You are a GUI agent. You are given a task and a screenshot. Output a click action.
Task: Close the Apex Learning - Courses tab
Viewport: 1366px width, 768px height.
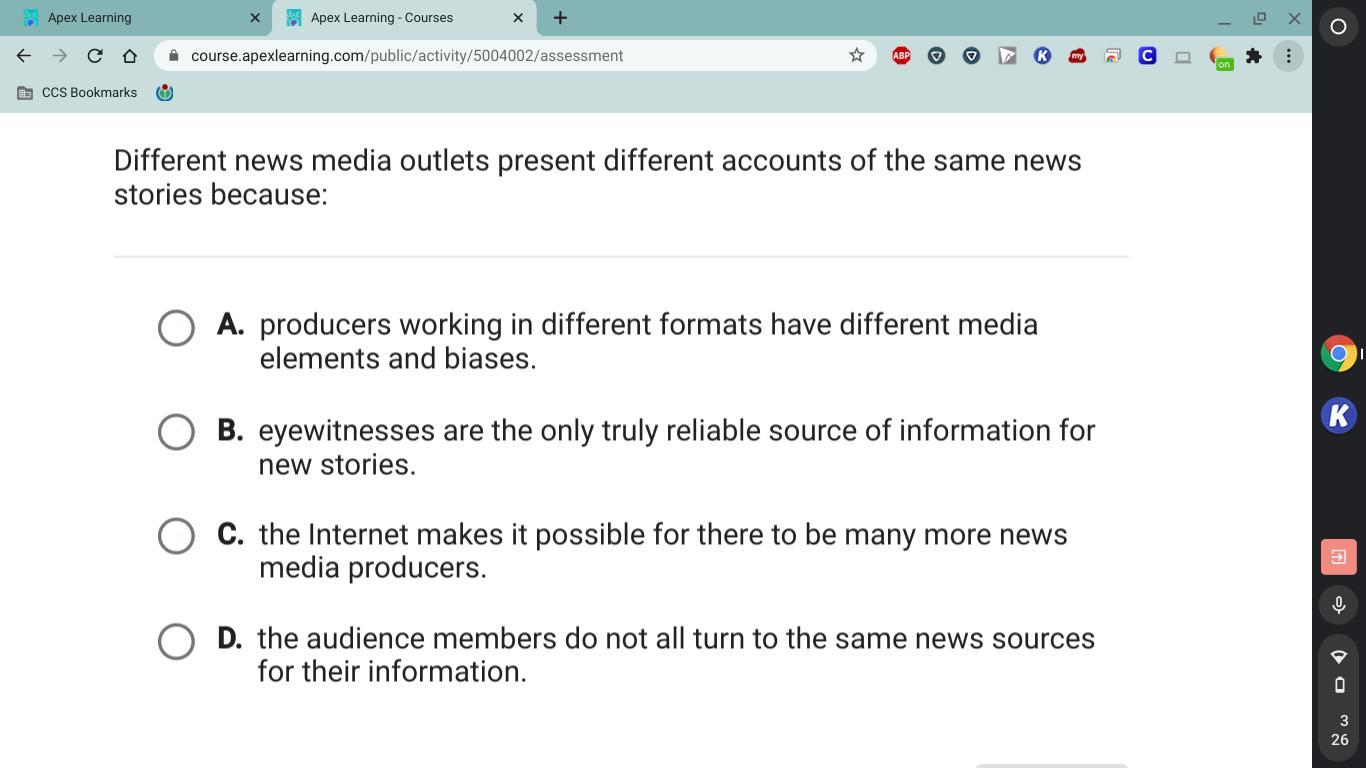coord(518,18)
